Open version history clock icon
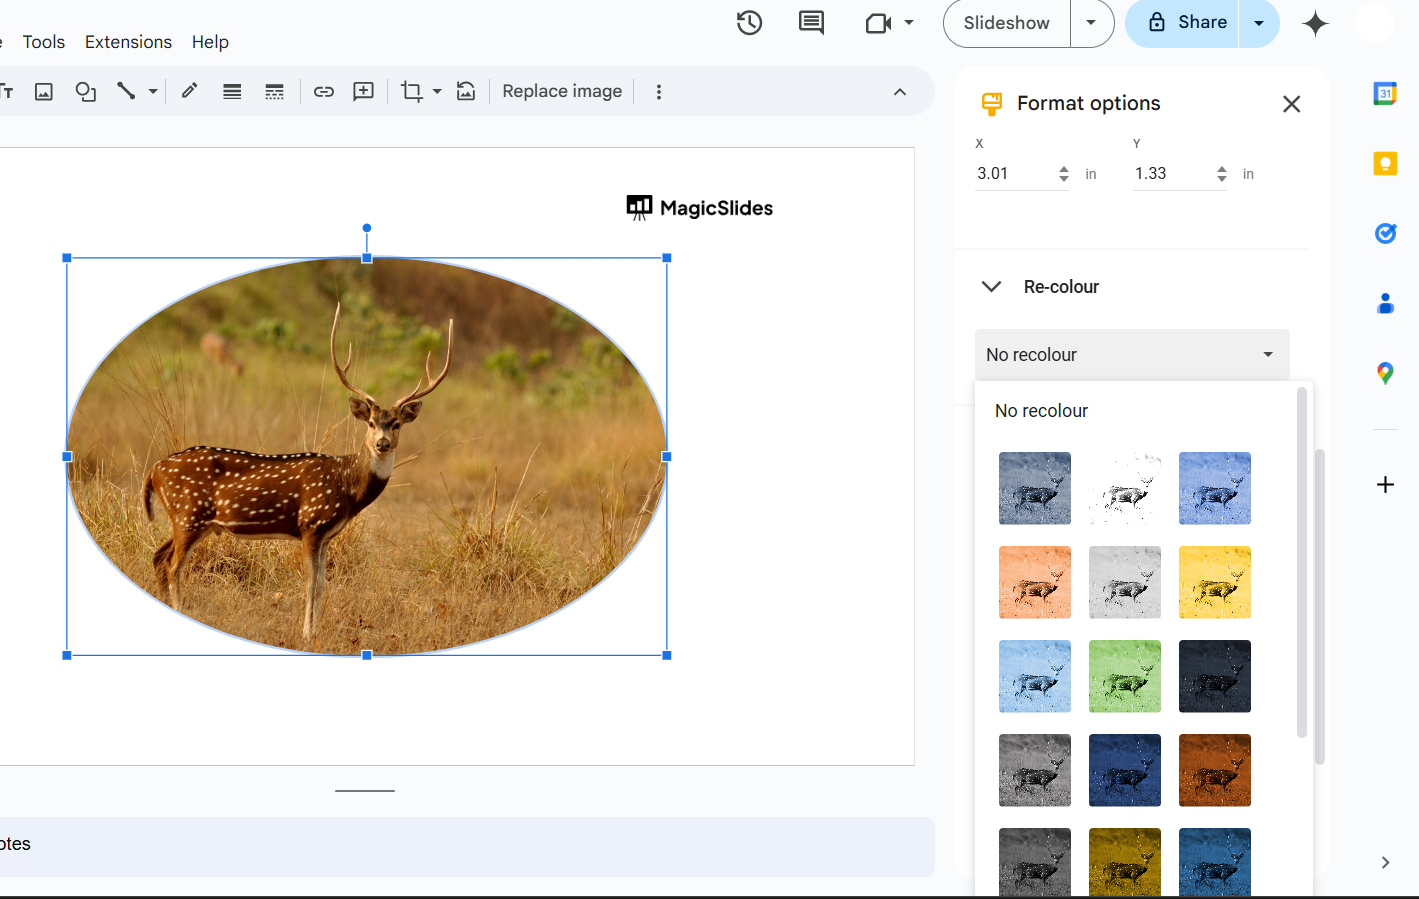 749,22
